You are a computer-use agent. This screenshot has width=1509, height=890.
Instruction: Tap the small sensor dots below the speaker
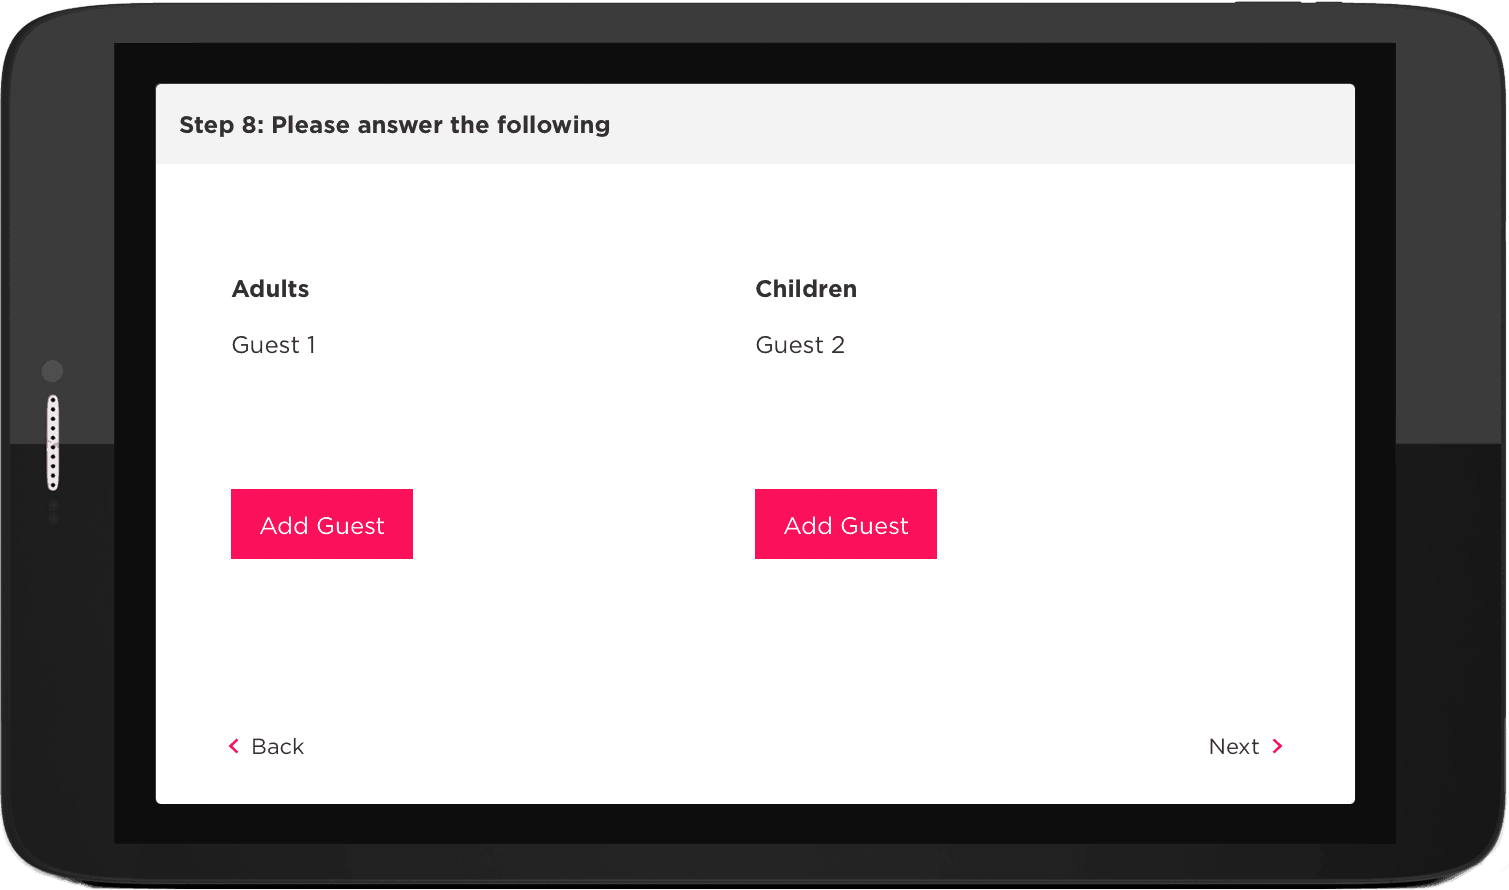tap(53, 513)
